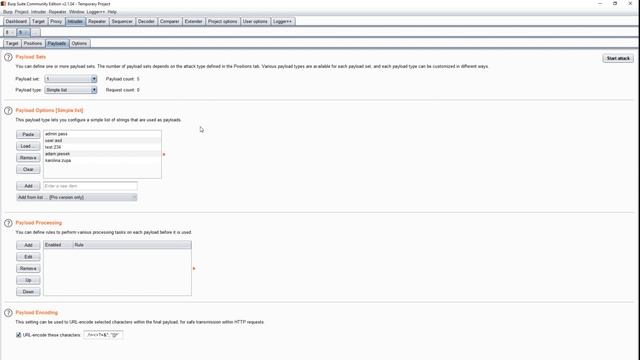The height and width of the screenshot is (360, 640).
Task: Open the User options tab
Action: pyautogui.click(x=255, y=21)
